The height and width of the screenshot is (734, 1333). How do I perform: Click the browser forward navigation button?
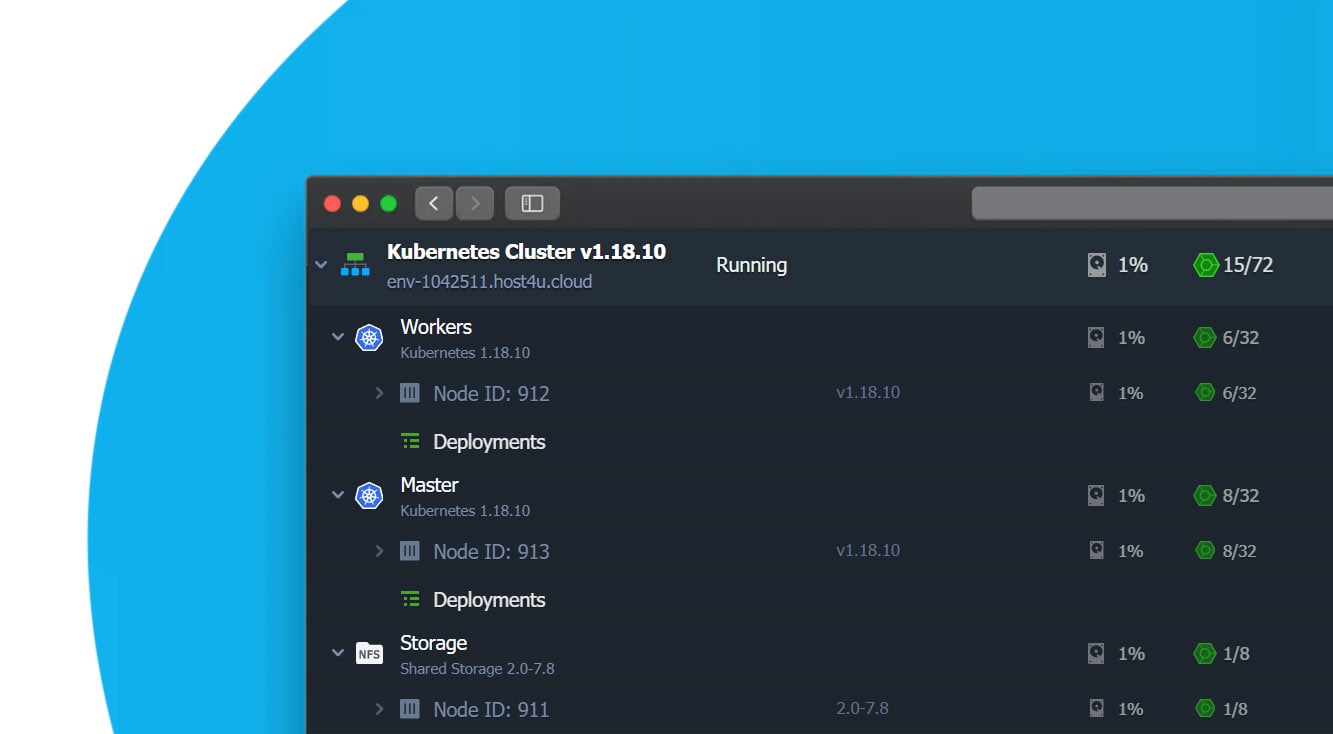pos(475,203)
